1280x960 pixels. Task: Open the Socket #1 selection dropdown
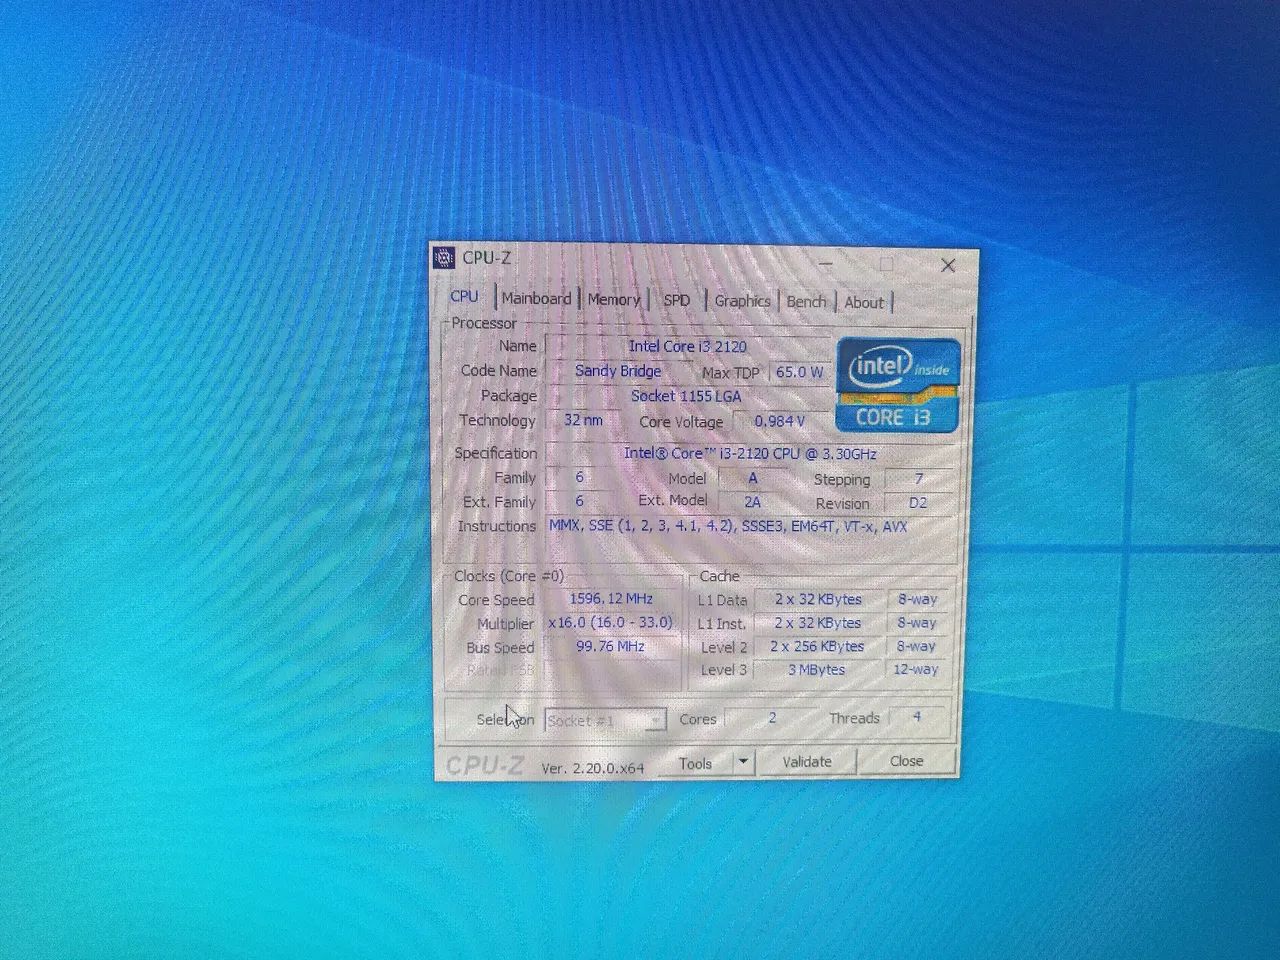tap(605, 721)
